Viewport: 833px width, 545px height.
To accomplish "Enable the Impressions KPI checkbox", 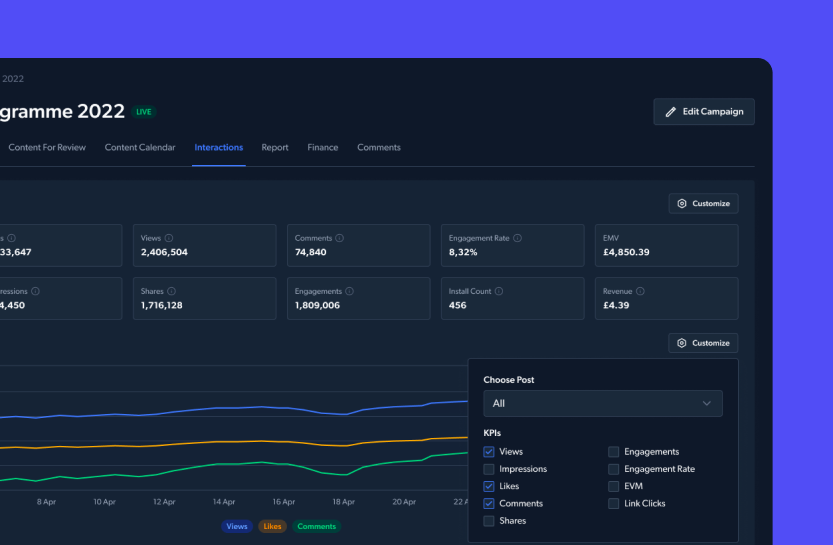I will (489, 469).
